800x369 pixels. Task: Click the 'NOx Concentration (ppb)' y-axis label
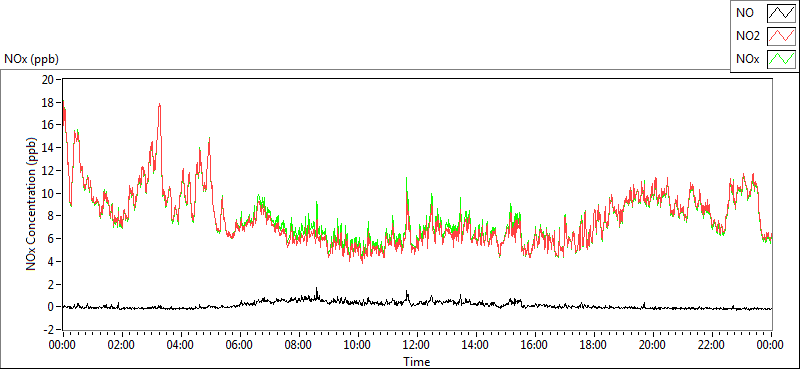coord(32,203)
